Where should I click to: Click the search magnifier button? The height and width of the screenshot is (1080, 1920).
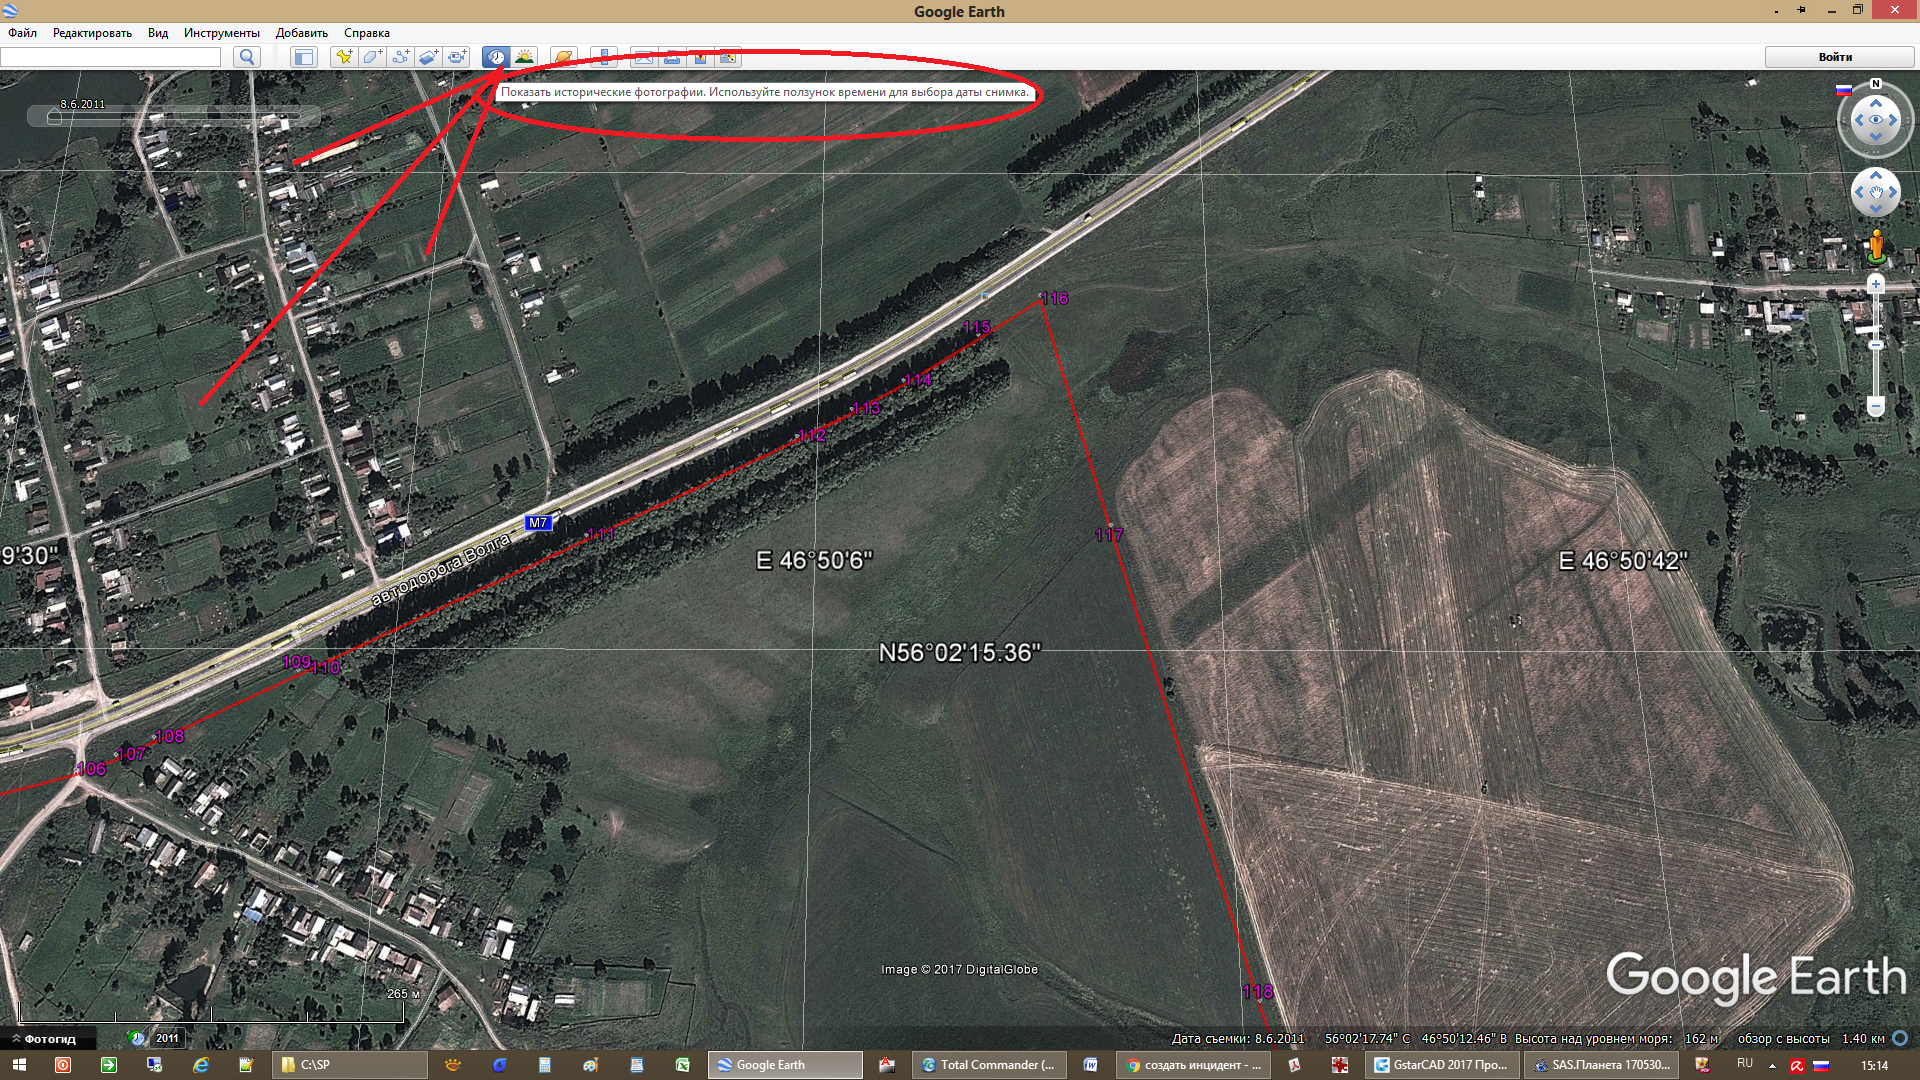247,57
